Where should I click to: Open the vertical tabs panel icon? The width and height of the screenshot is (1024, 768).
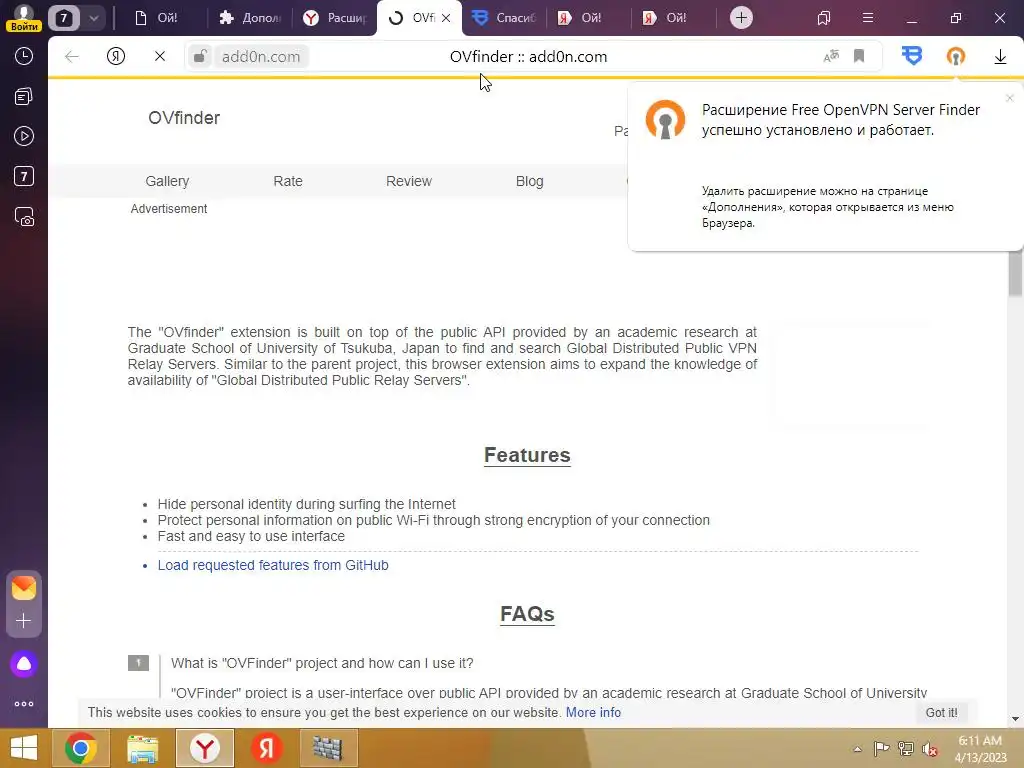pyautogui.click(x=824, y=18)
